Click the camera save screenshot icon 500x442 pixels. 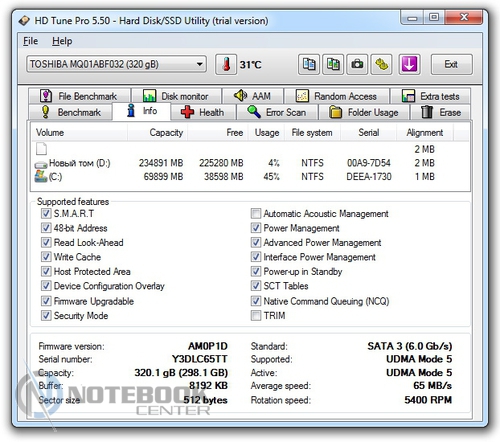coord(357,64)
